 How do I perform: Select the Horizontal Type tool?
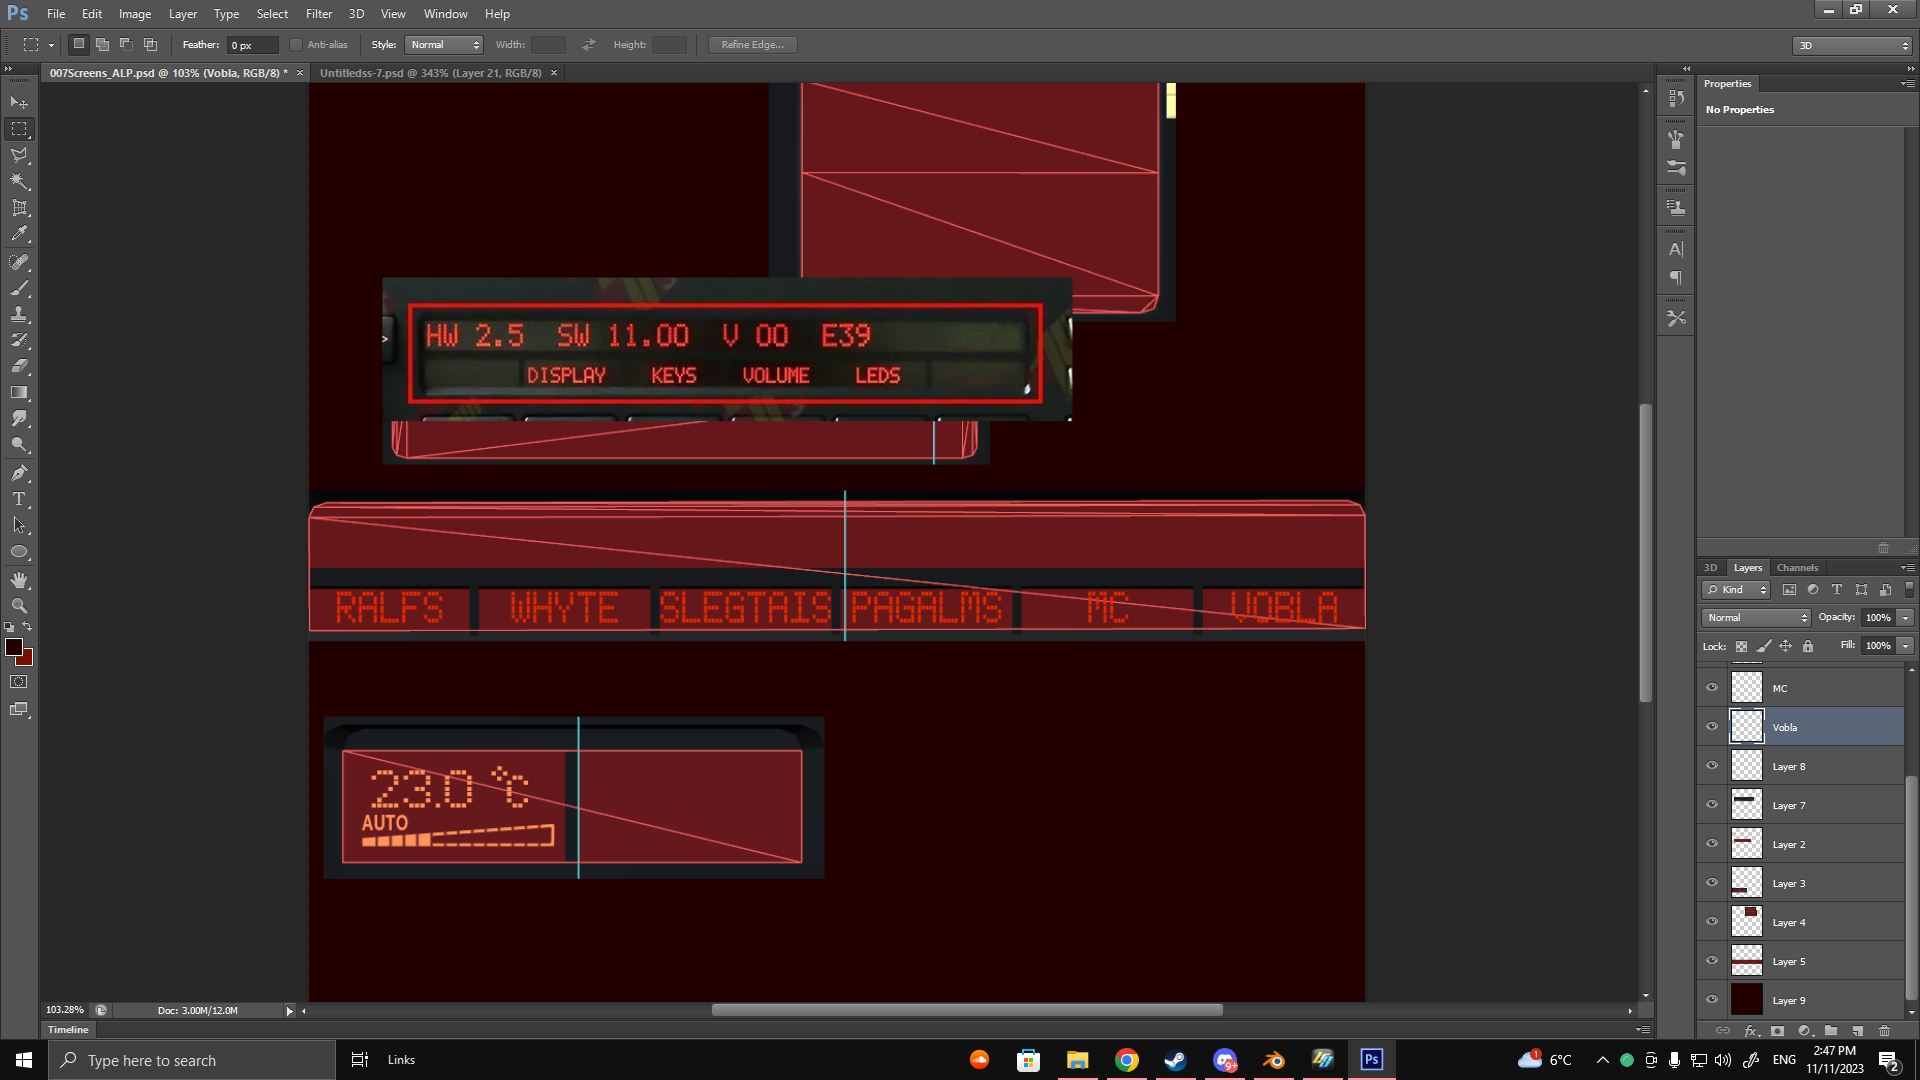click(x=19, y=499)
